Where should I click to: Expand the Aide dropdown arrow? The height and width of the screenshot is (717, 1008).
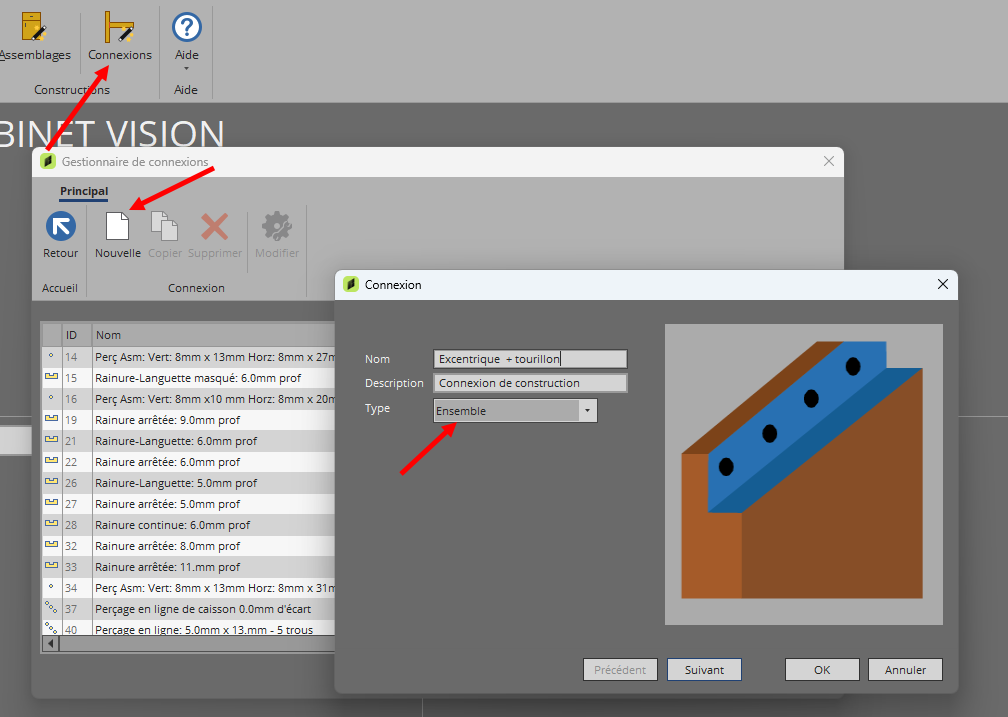pyautogui.click(x=186, y=69)
